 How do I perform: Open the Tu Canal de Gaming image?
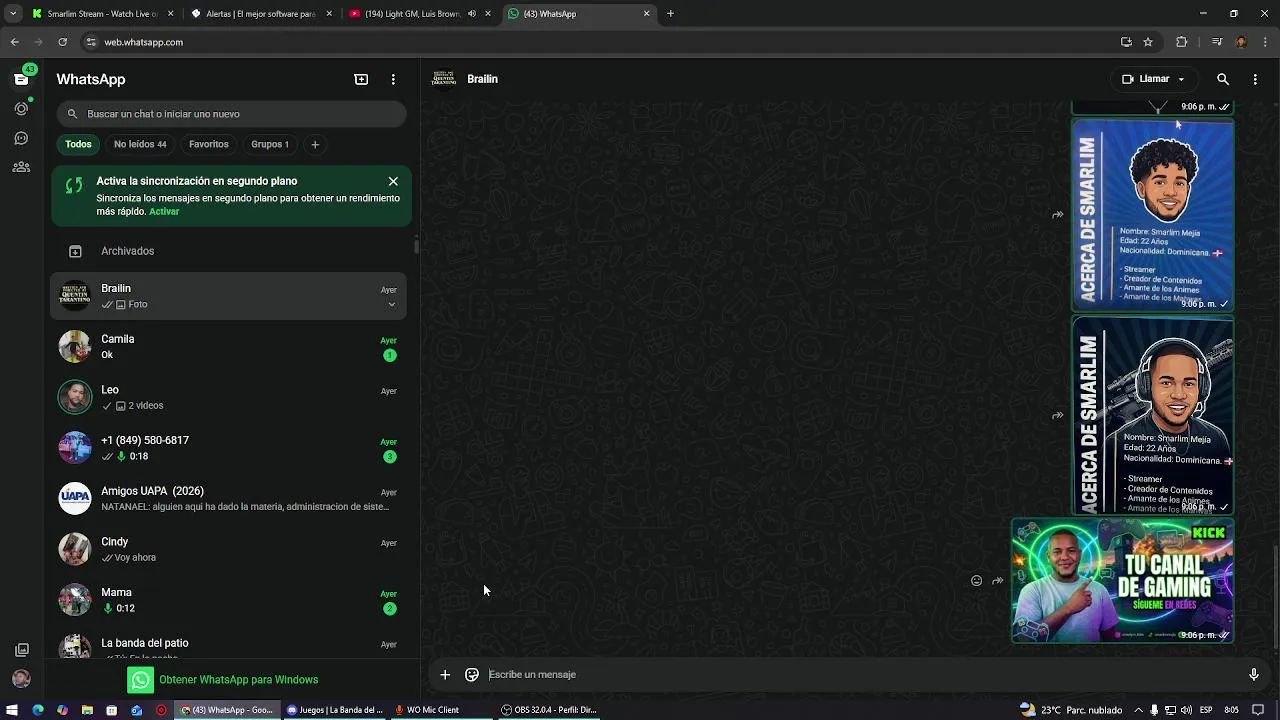(1122, 580)
